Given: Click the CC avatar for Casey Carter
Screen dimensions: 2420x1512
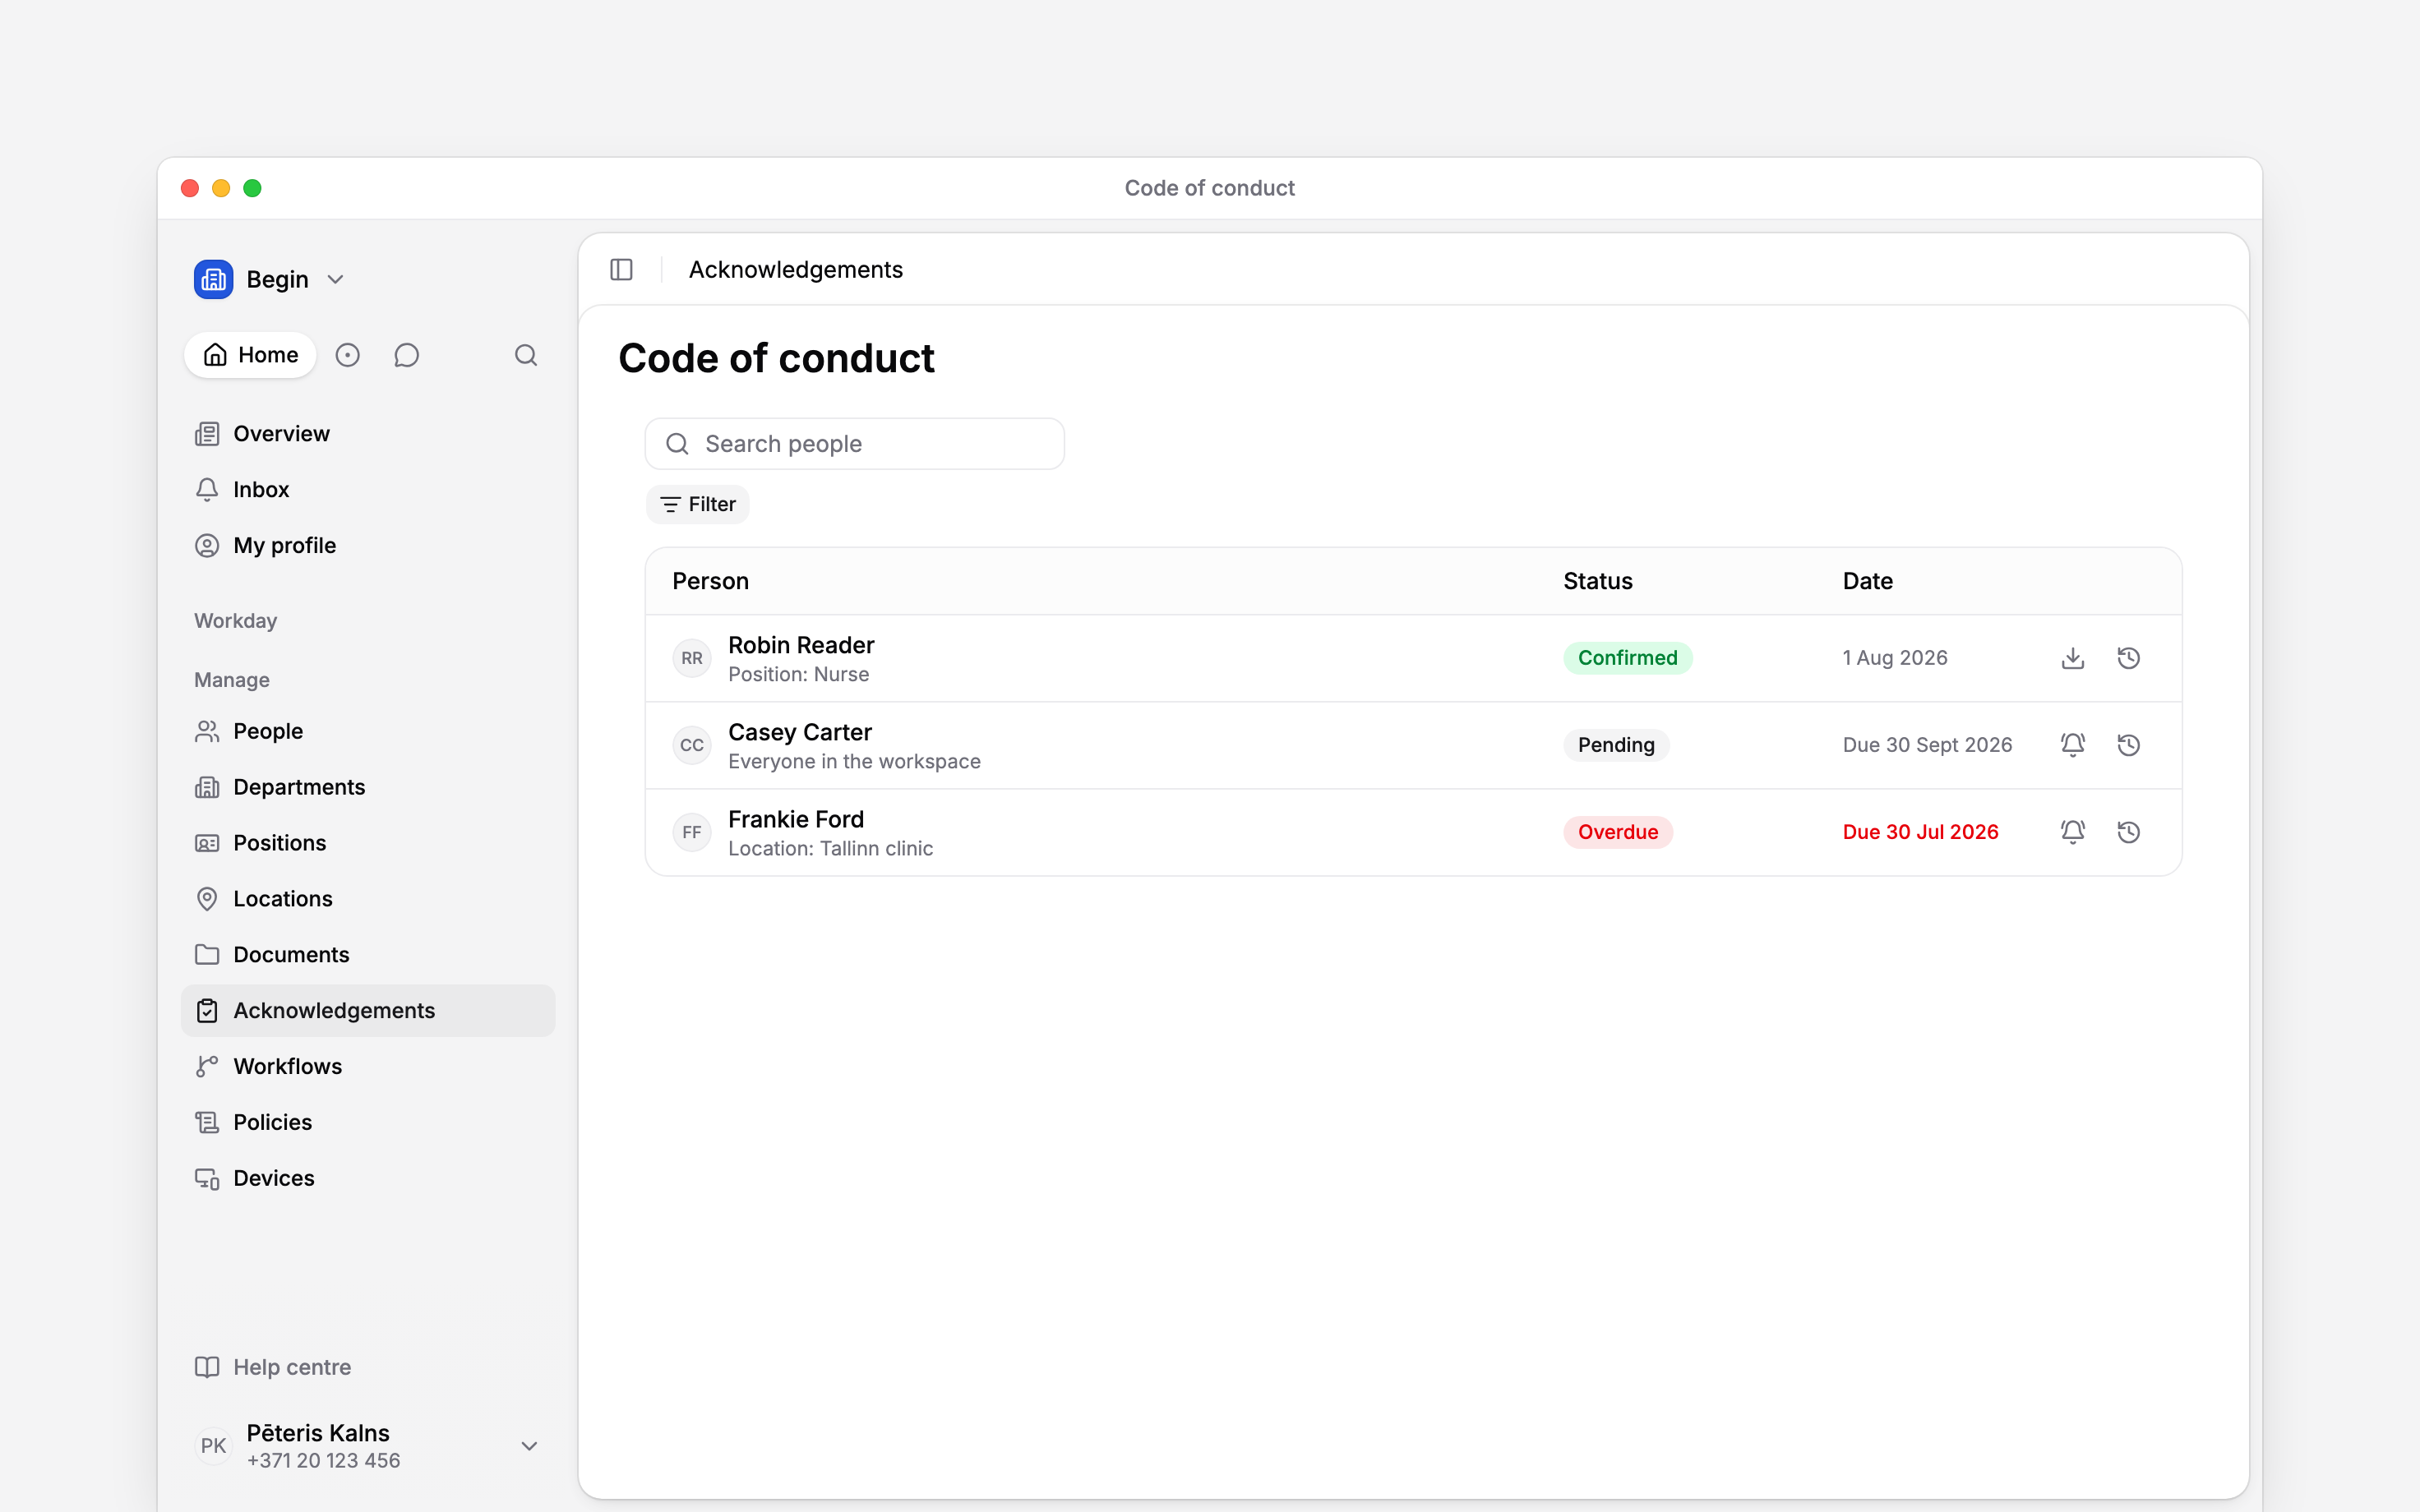Looking at the screenshot, I should [x=692, y=745].
